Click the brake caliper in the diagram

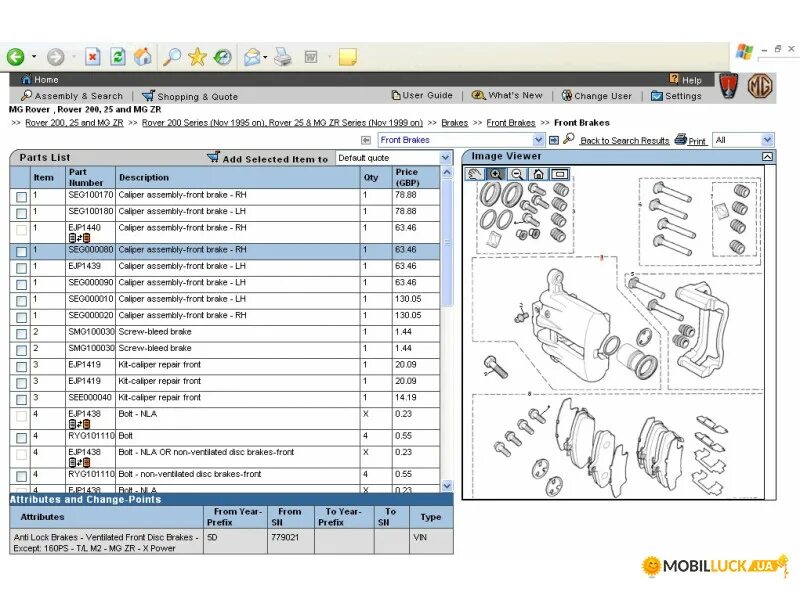pyautogui.click(x=571, y=324)
